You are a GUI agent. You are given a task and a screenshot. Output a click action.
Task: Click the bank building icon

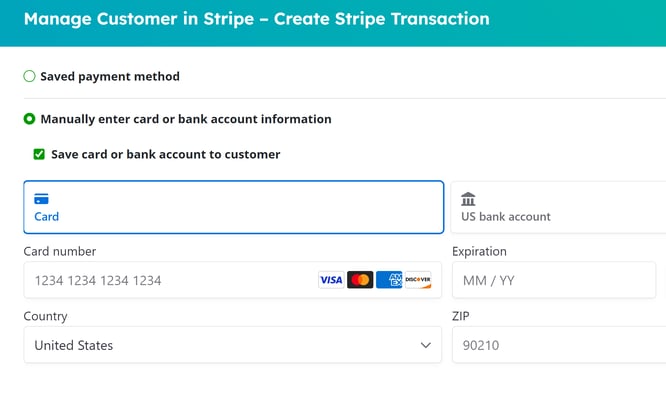pos(468,199)
